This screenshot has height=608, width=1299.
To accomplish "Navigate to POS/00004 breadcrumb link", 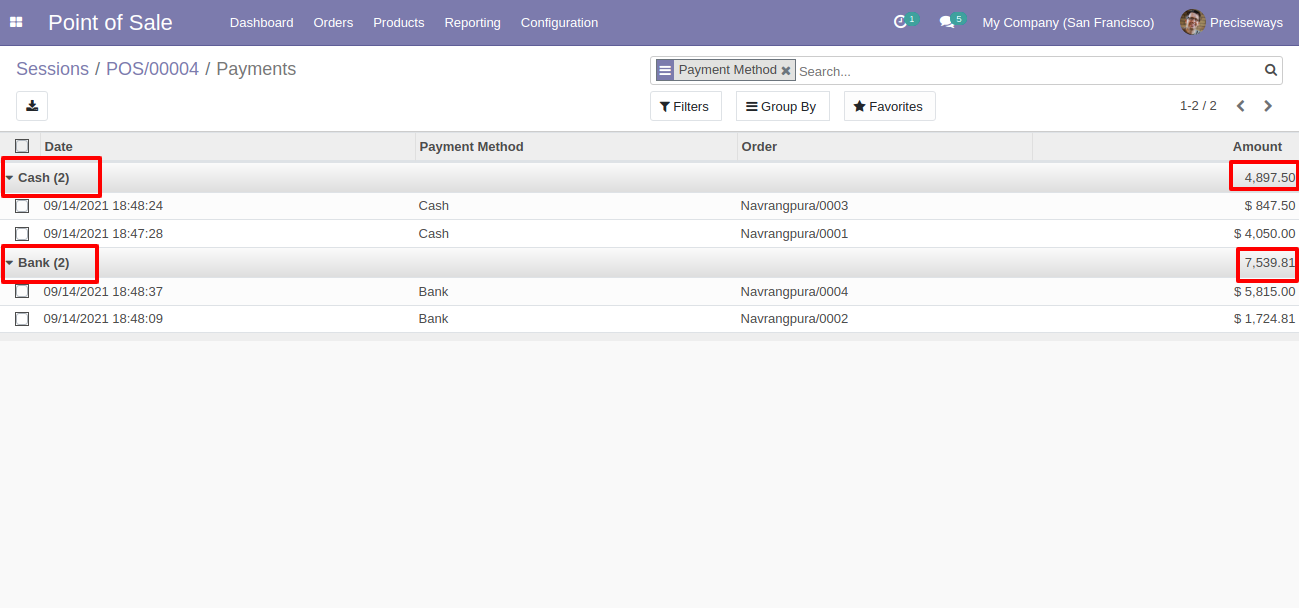I will (152, 69).
